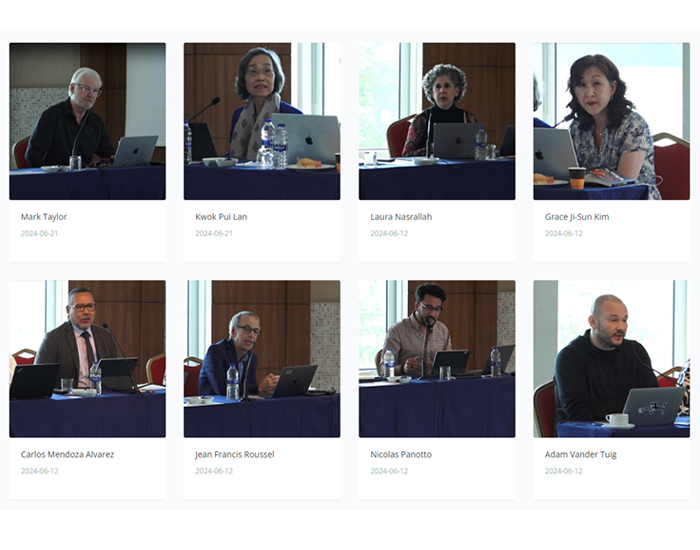700x550 pixels.
Task: Open the Jean Francis Roussel title link
Action: (x=235, y=454)
